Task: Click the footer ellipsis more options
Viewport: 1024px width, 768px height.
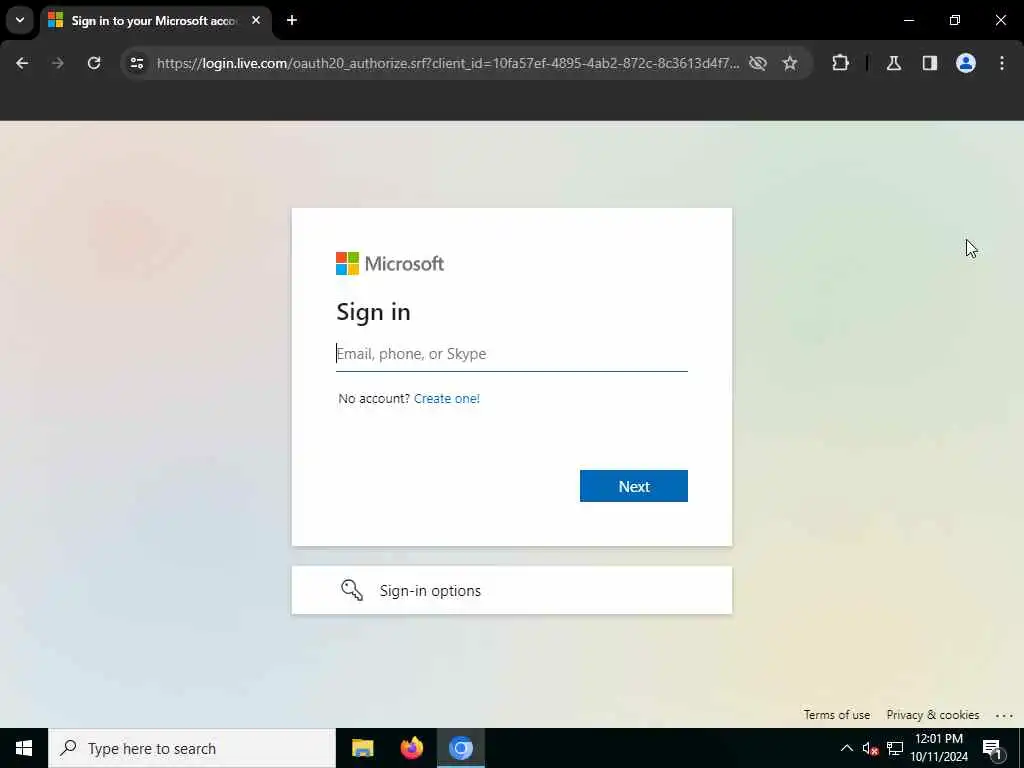Action: 1004,715
